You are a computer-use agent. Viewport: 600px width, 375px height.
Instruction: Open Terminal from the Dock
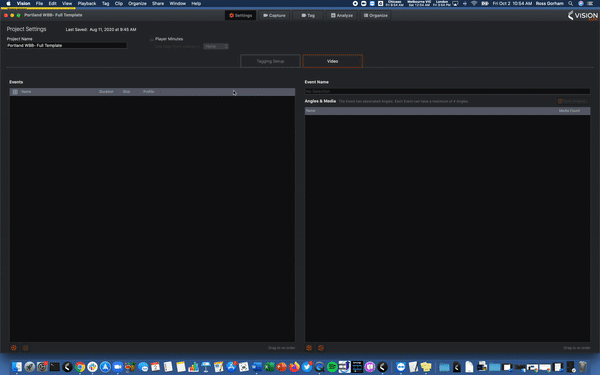click(55, 367)
